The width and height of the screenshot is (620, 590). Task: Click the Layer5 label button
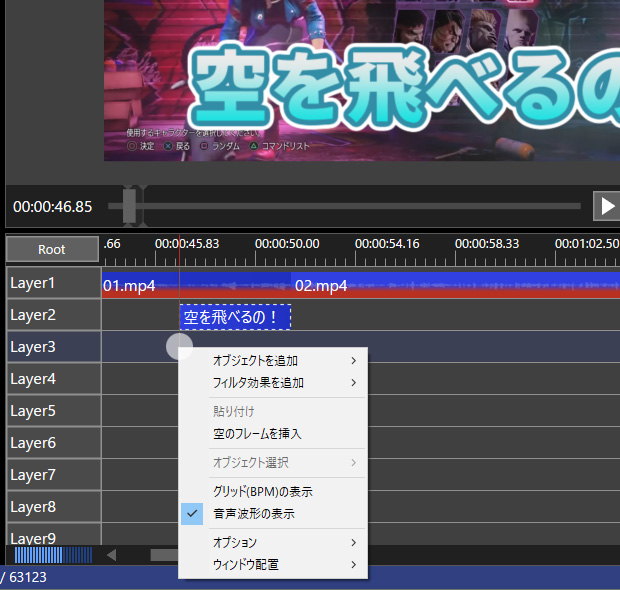(53, 411)
